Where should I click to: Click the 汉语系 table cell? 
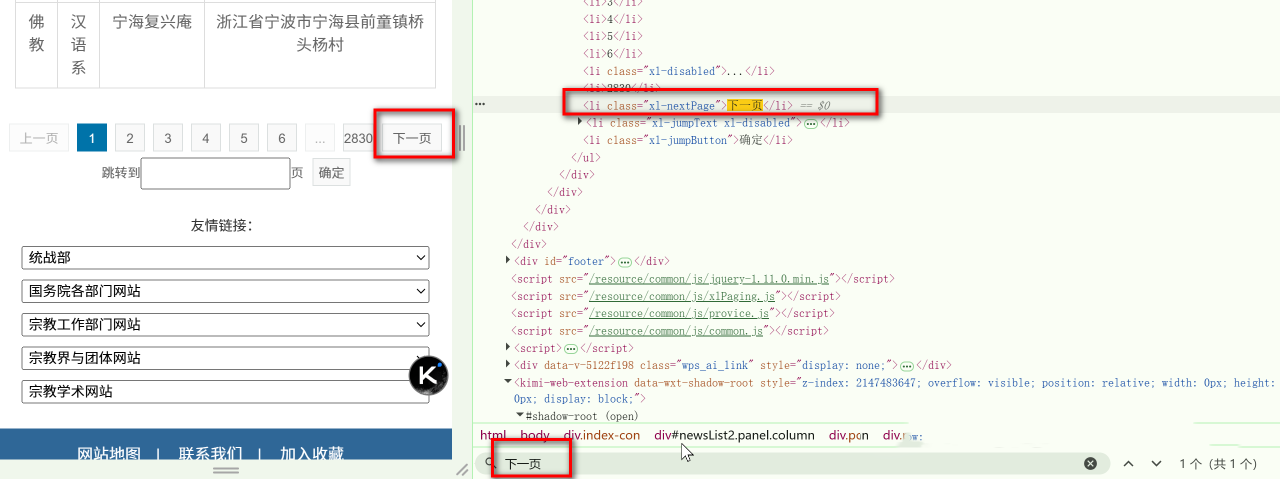(x=79, y=44)
